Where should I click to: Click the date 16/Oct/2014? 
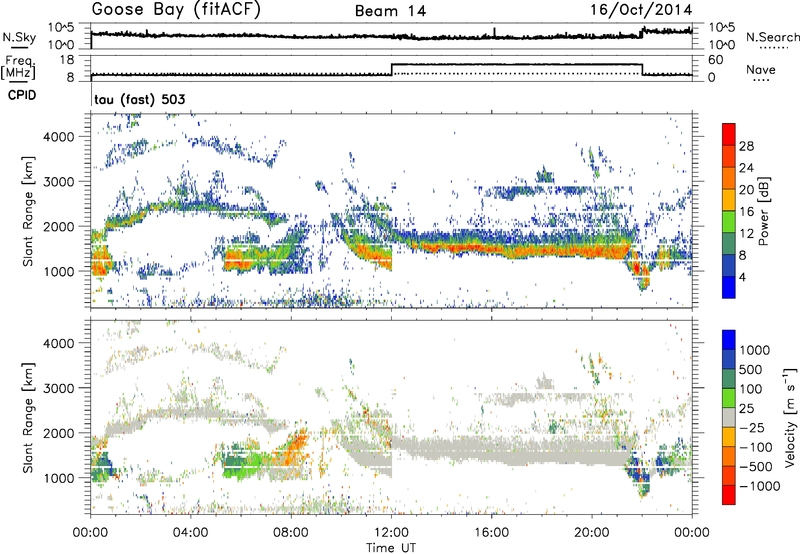[641, 10]
